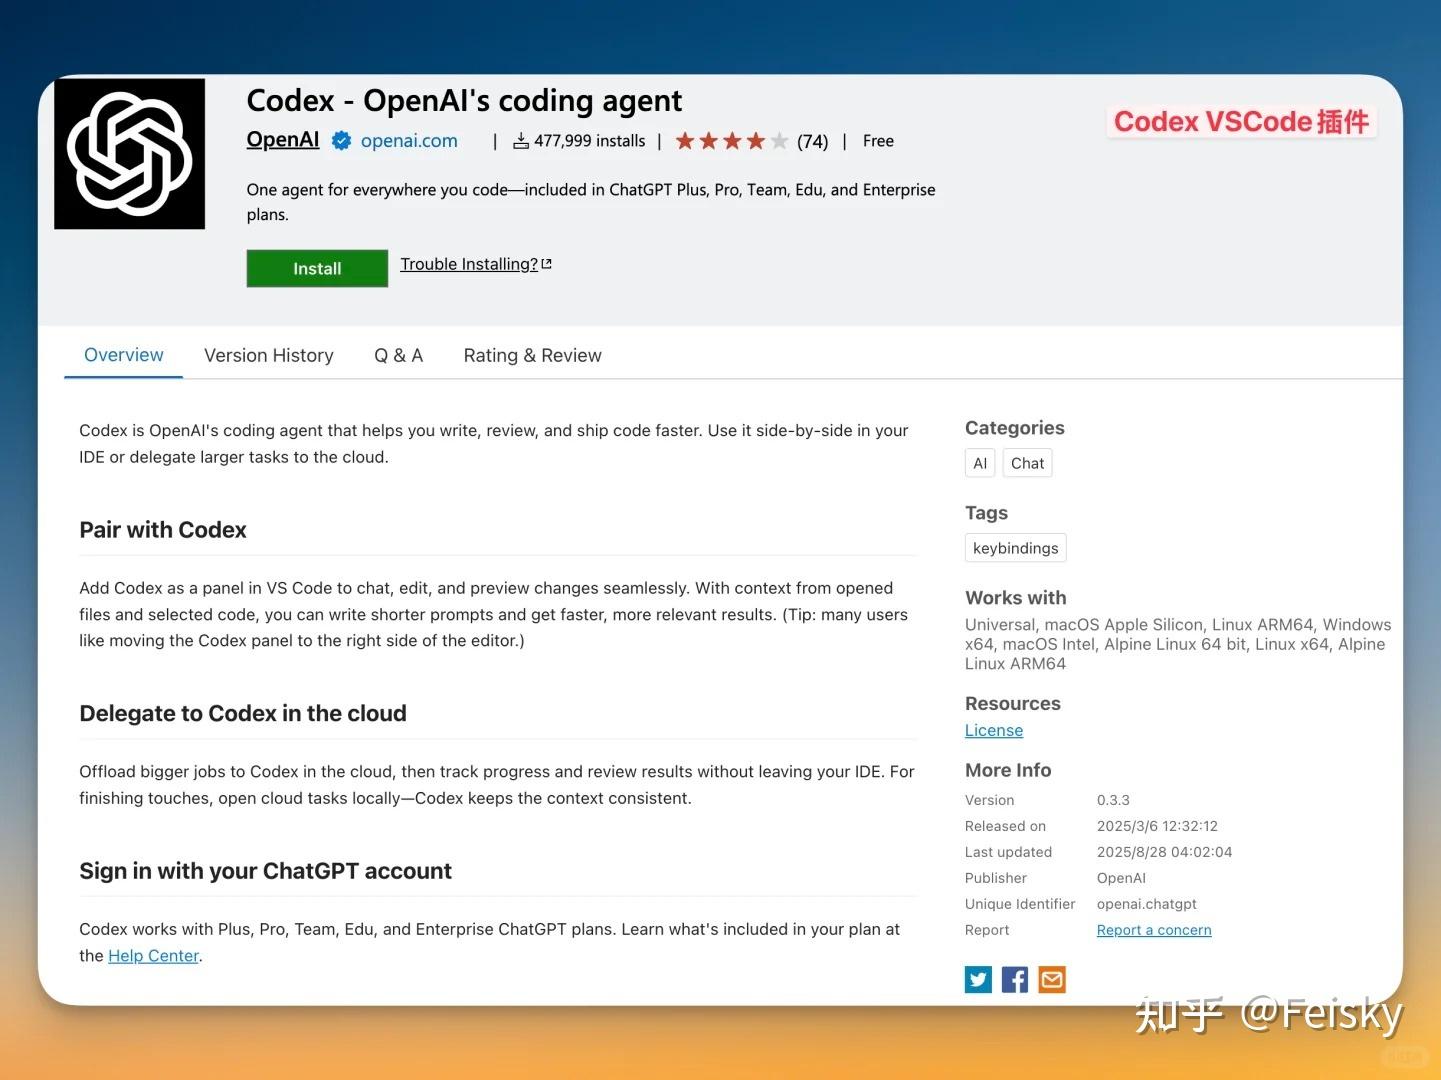The width and height of the screenshot is (1441, 1080).
Task: Share the extension on Twitter
Action: tap(978, 979)
